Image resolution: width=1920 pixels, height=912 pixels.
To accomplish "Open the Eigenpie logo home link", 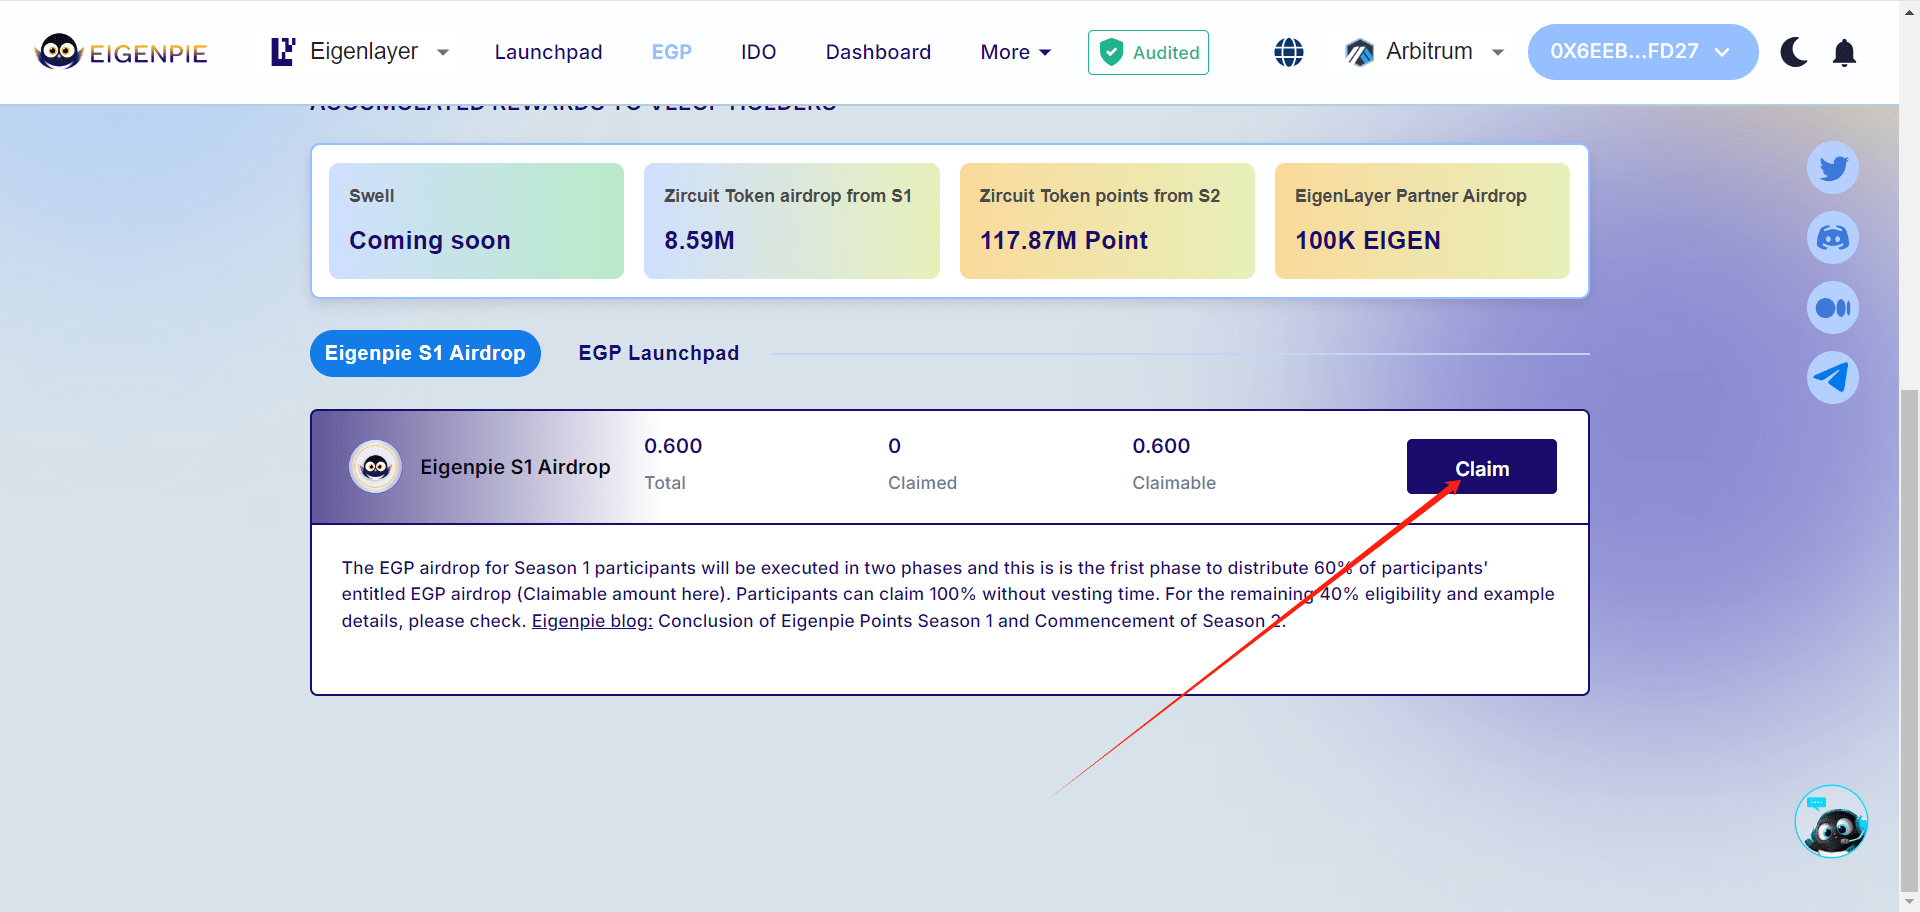I will point(121,52).
